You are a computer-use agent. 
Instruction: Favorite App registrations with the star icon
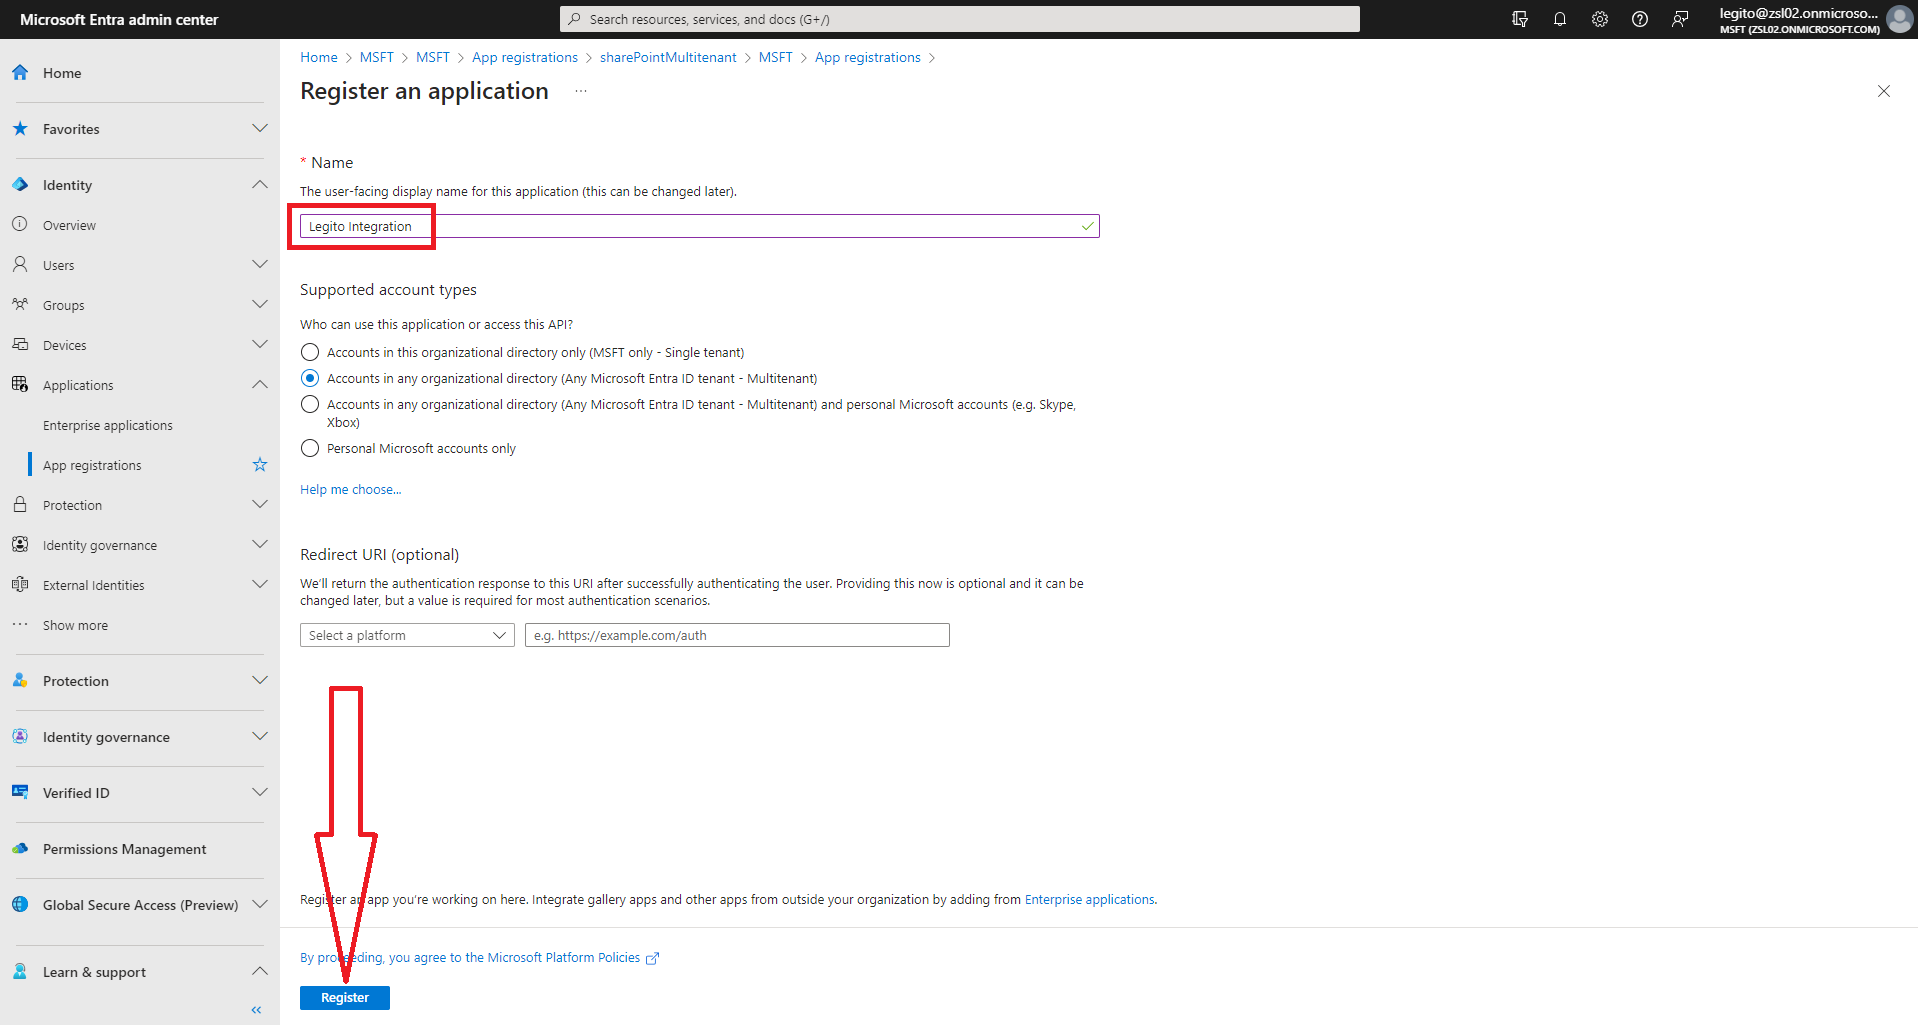pyautogui.click(x=260, y=464)
